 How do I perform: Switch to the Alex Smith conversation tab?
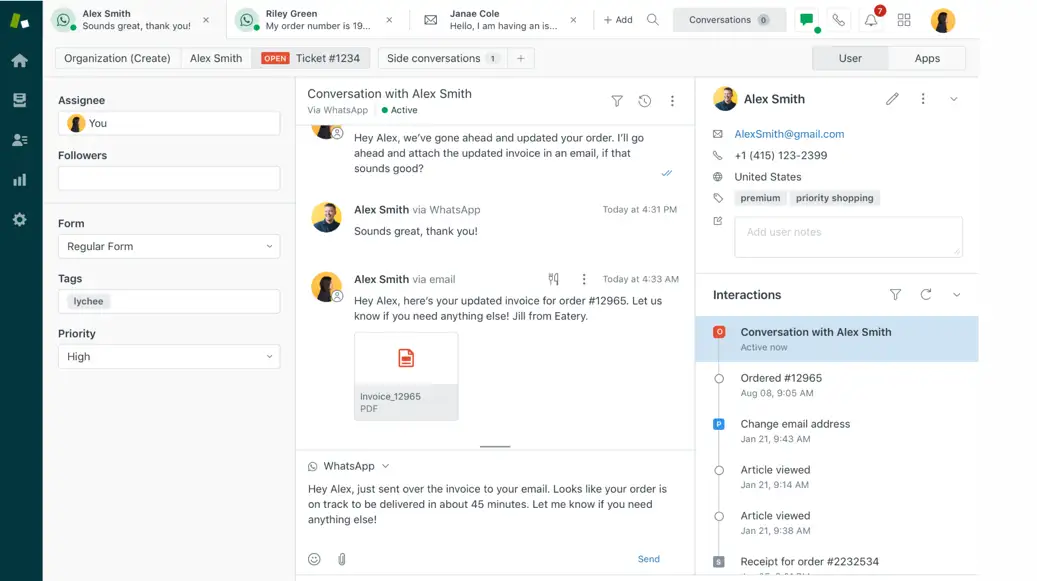[x=133, y=20]
